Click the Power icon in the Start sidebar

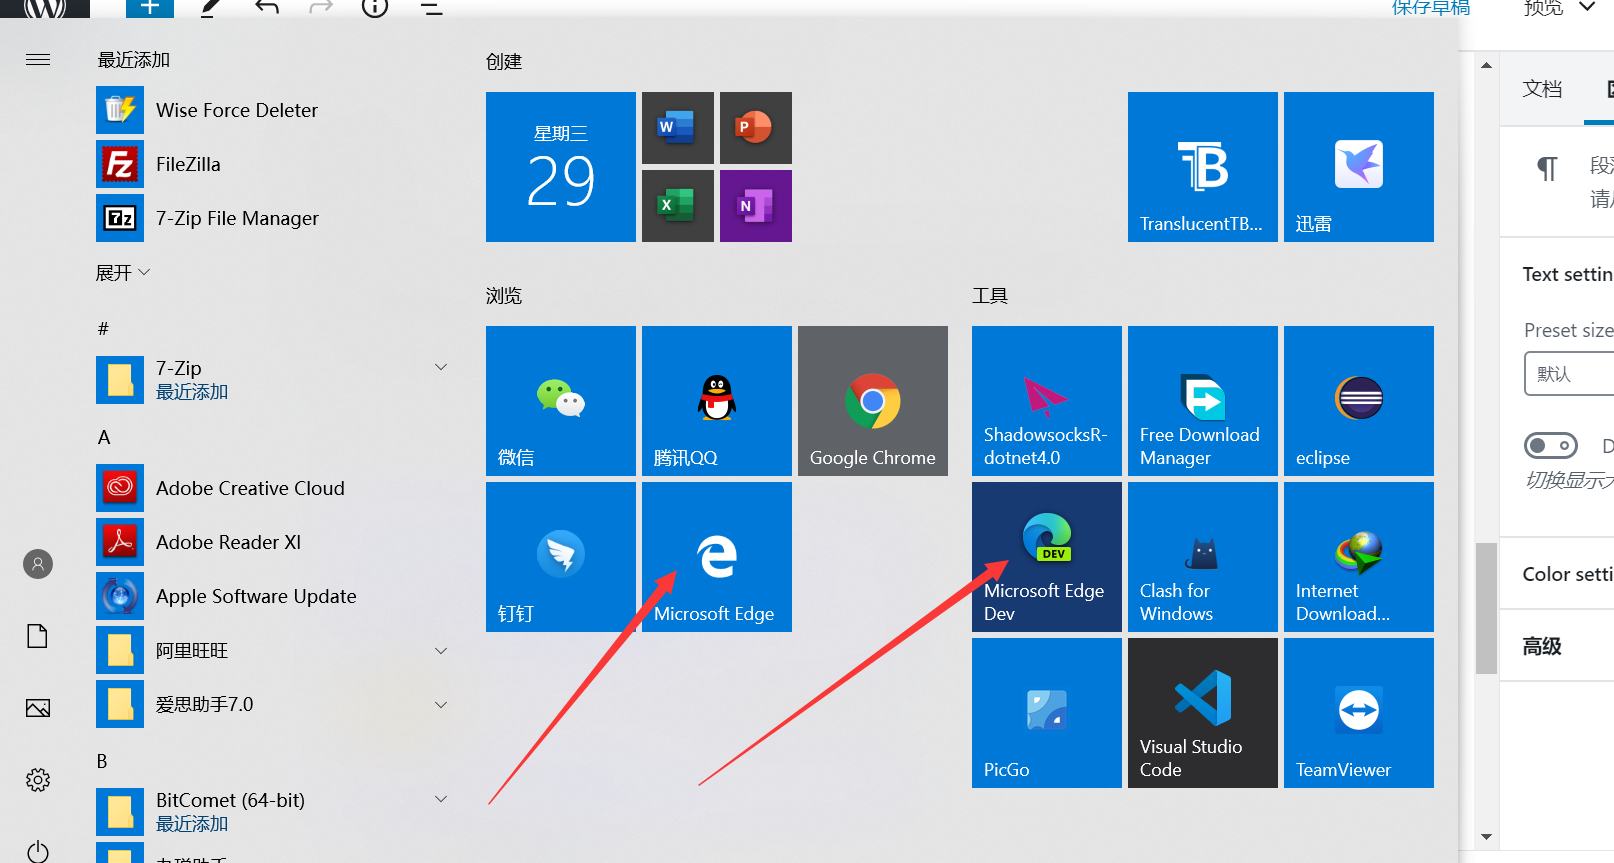[38, 851]
